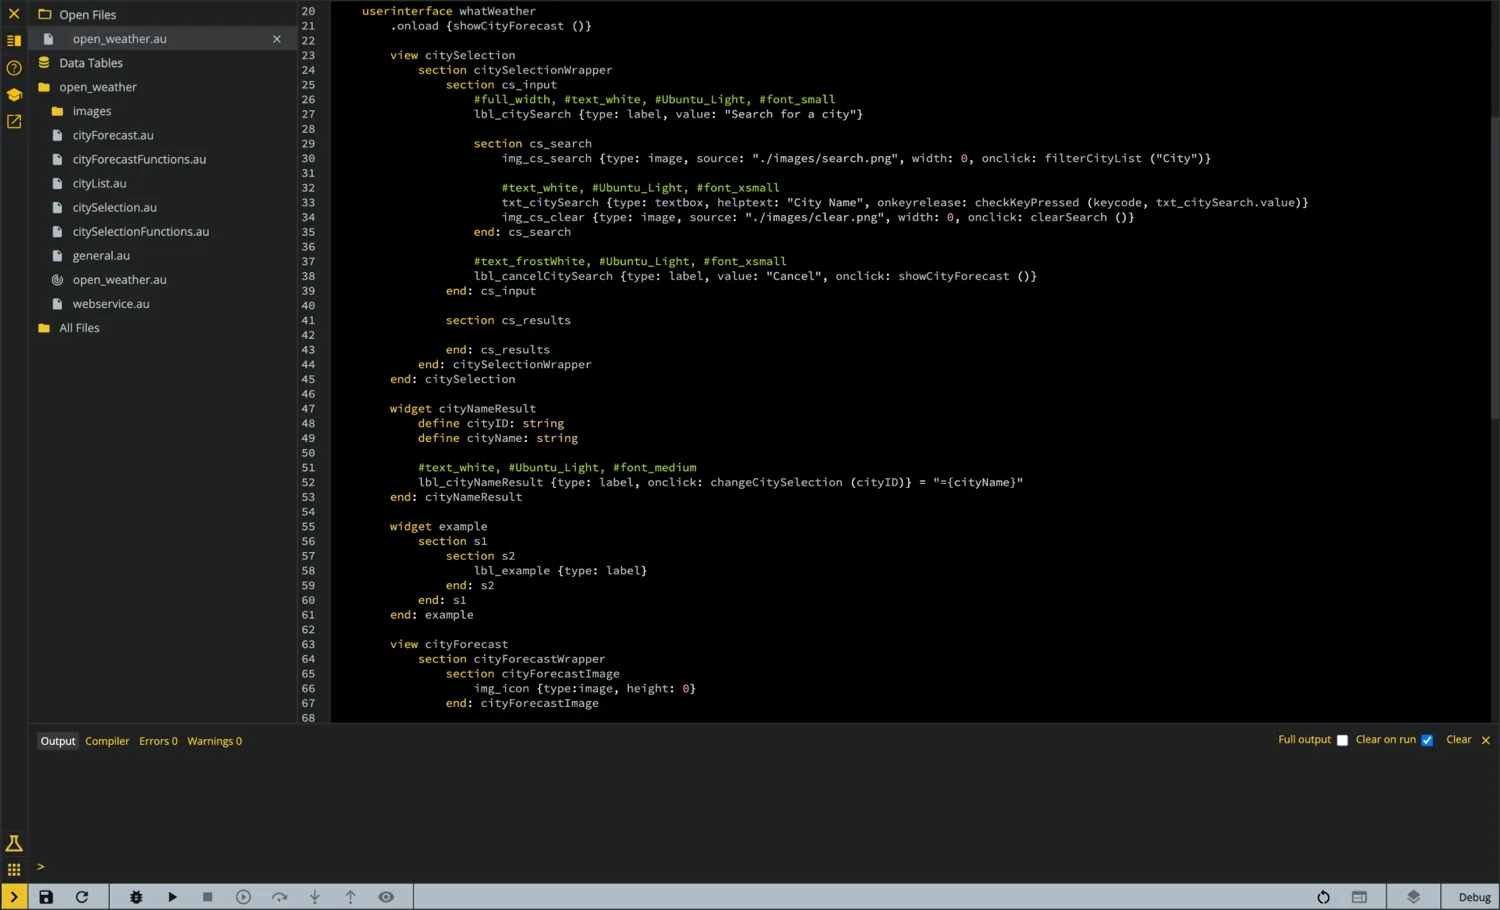
Task: Click the 'view cityForecast' code line
Action: tap(448, 644)
